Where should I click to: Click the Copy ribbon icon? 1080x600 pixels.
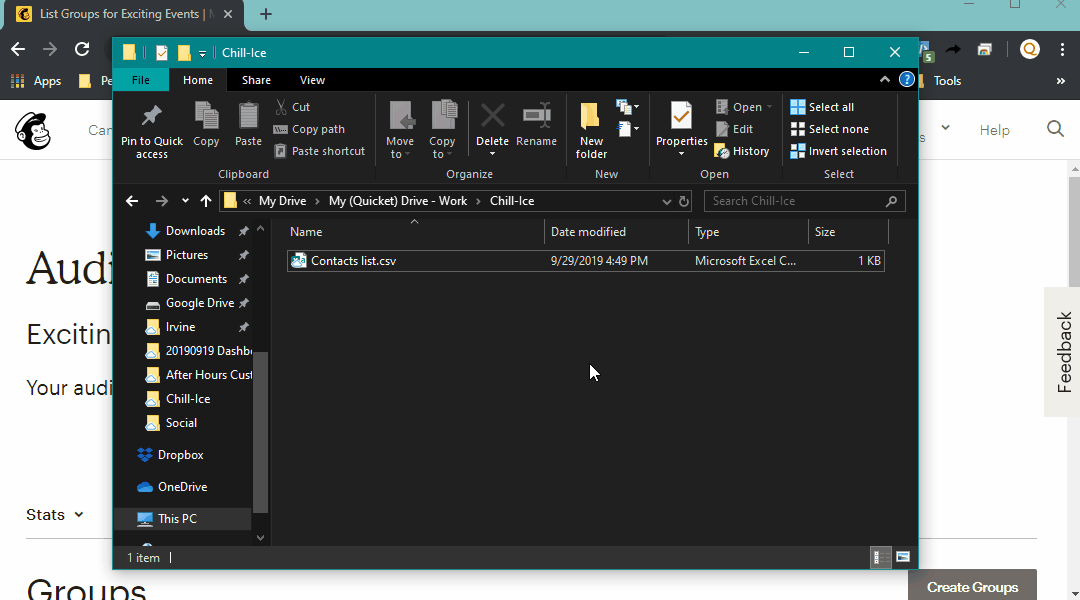[206, 116]
